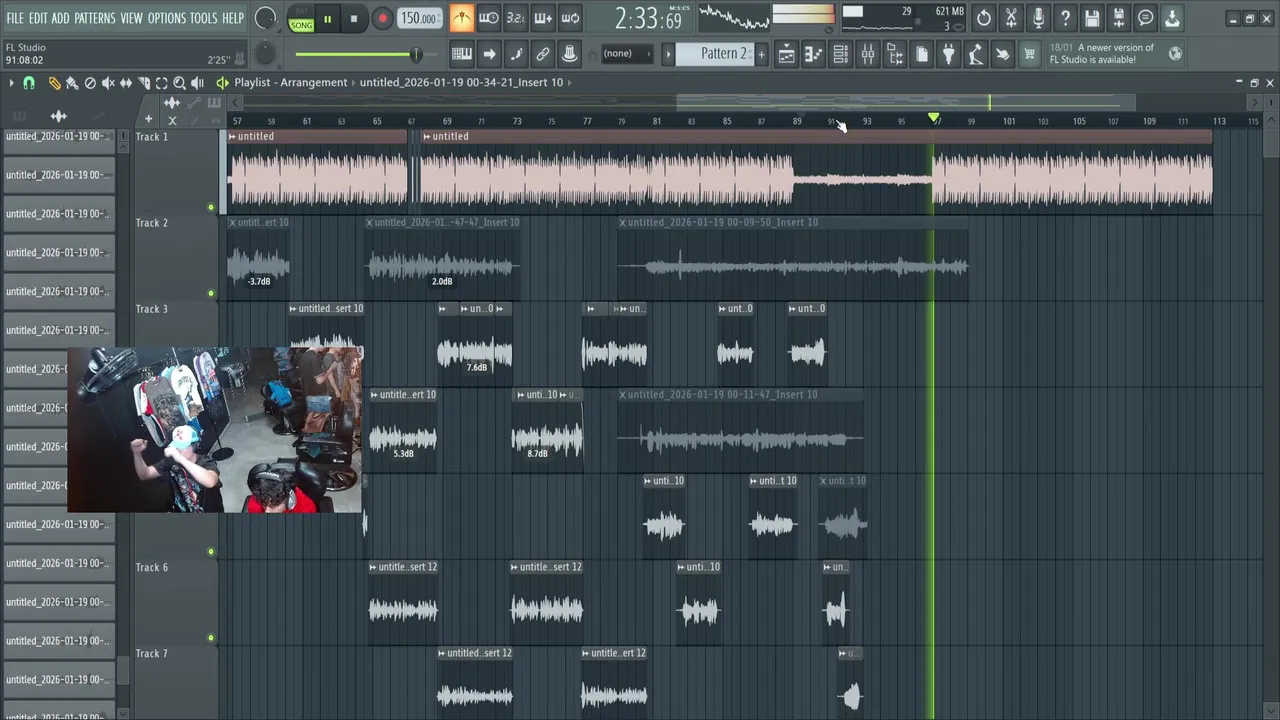The width and height of the screenshot is (1280, 720).
Task: Open the Mixer view button
Action: click(x=868, y=54)
